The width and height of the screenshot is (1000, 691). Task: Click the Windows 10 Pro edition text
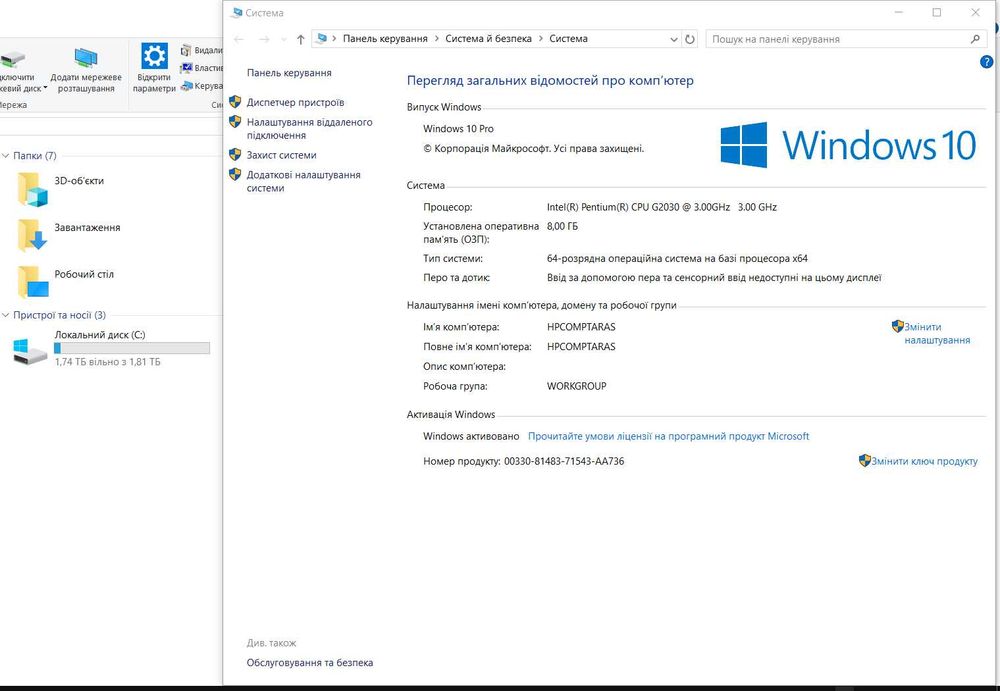pyautogui.click(x=458, y=129)
